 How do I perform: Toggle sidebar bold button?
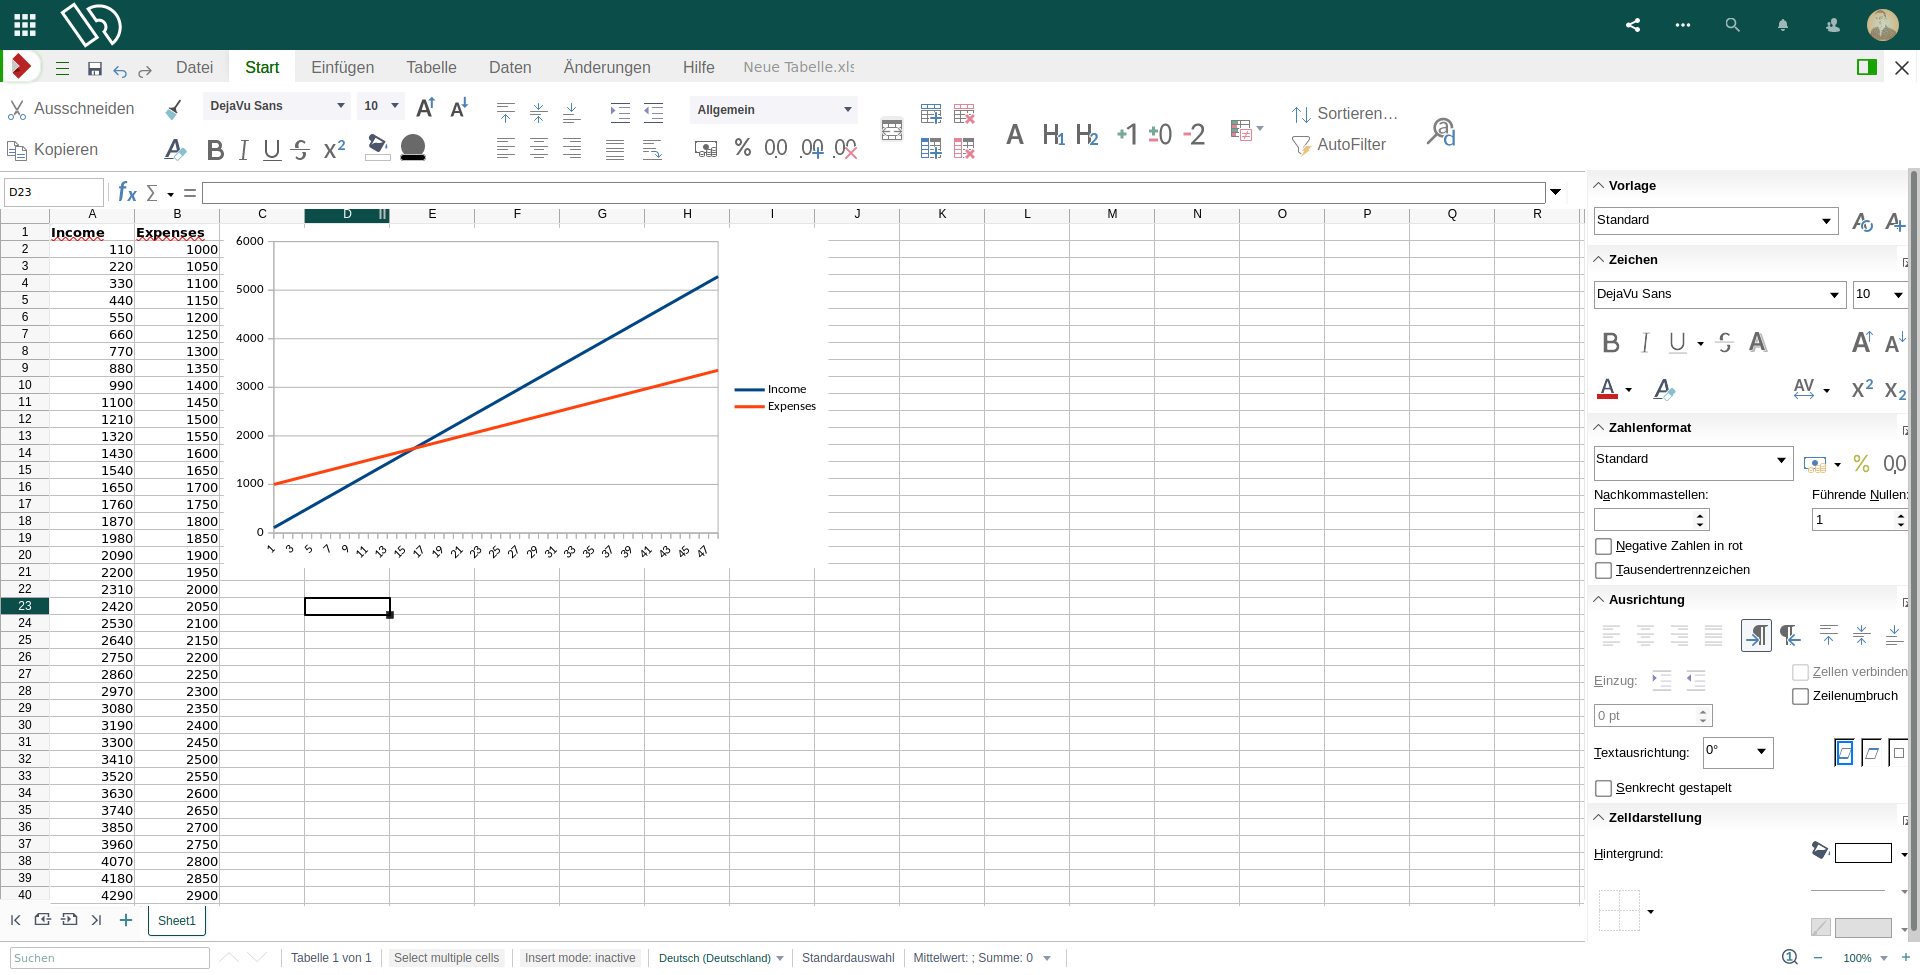[1611, 343]
